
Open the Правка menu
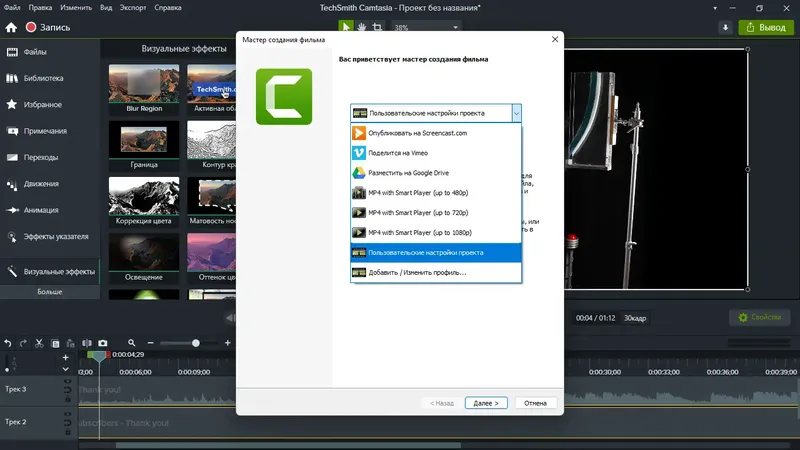click(x=40, y=8)
